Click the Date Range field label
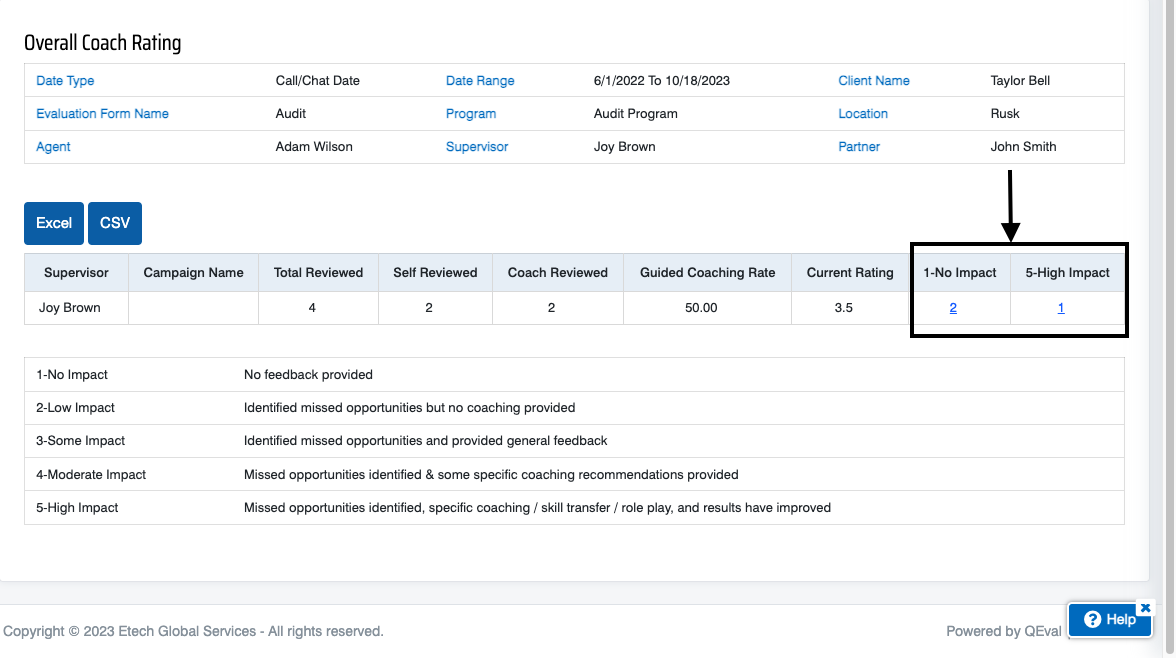The height and width of the screenshot is (658, 1176). click(480, 81)
